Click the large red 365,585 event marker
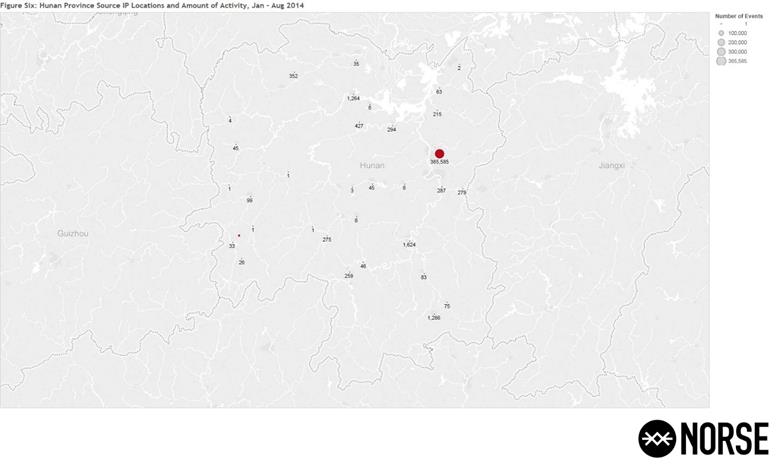780x466 pixels. (x=439, y=153)
